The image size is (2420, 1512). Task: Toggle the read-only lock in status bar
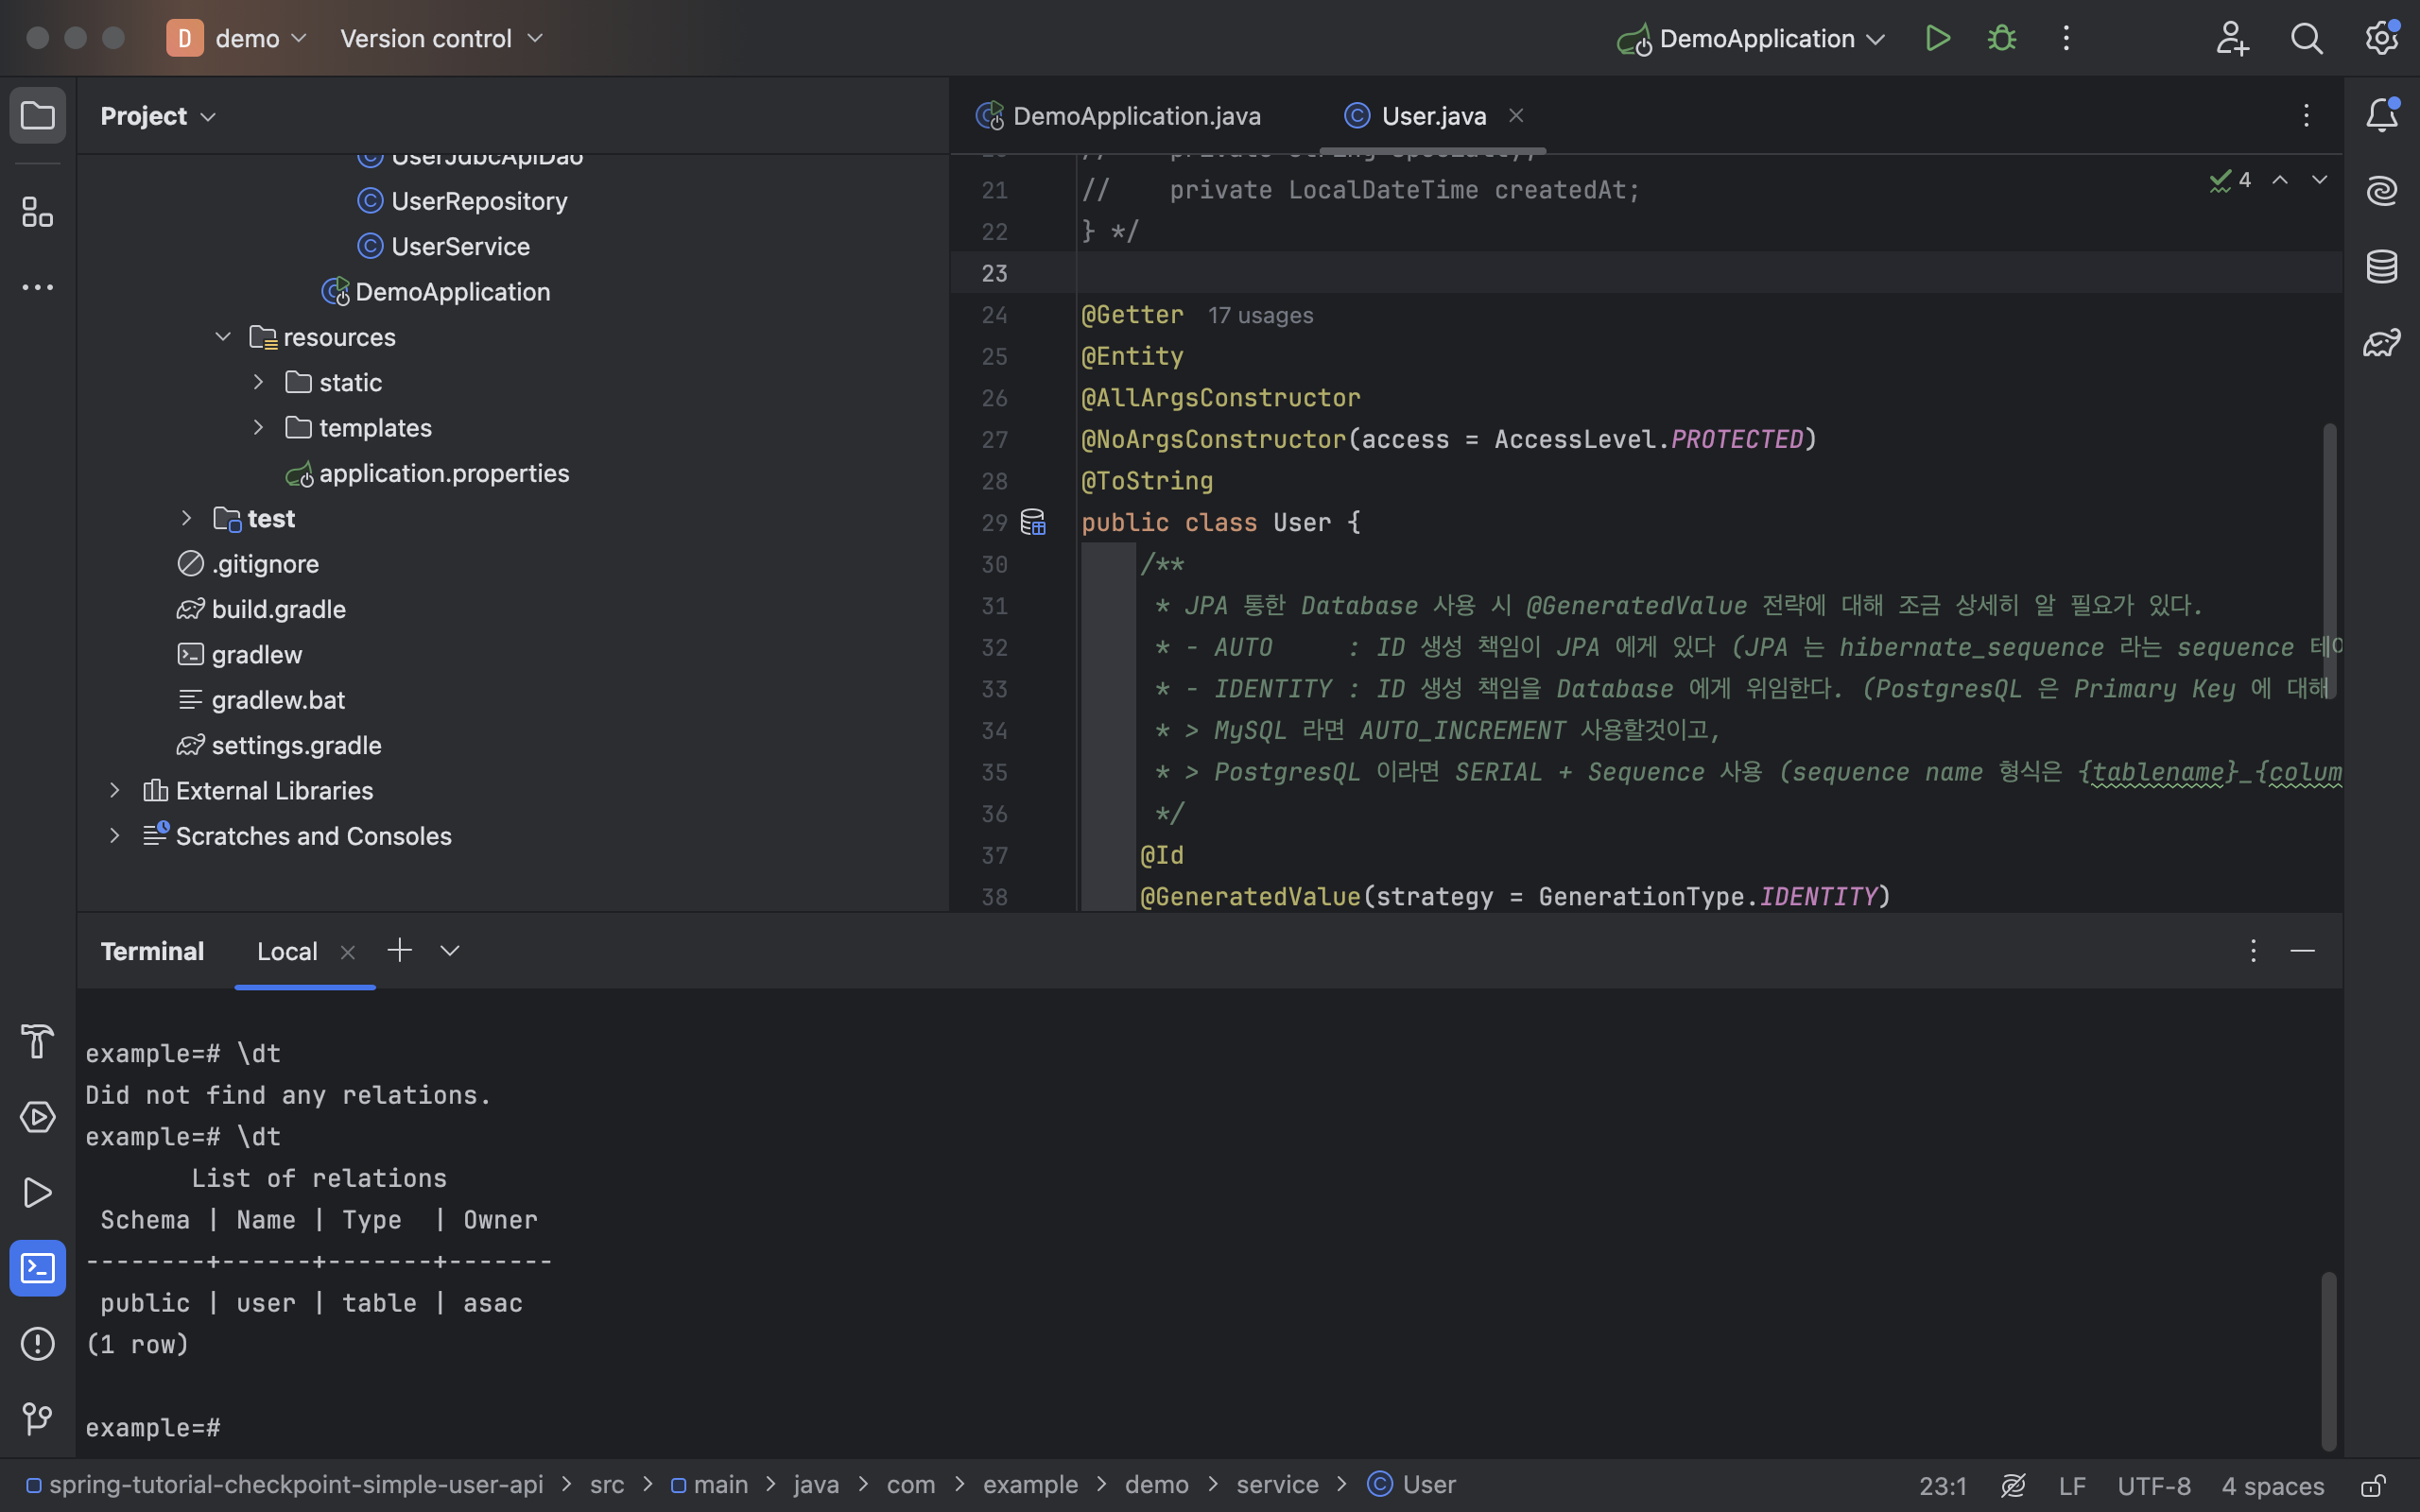(x=2373, y=1485)
